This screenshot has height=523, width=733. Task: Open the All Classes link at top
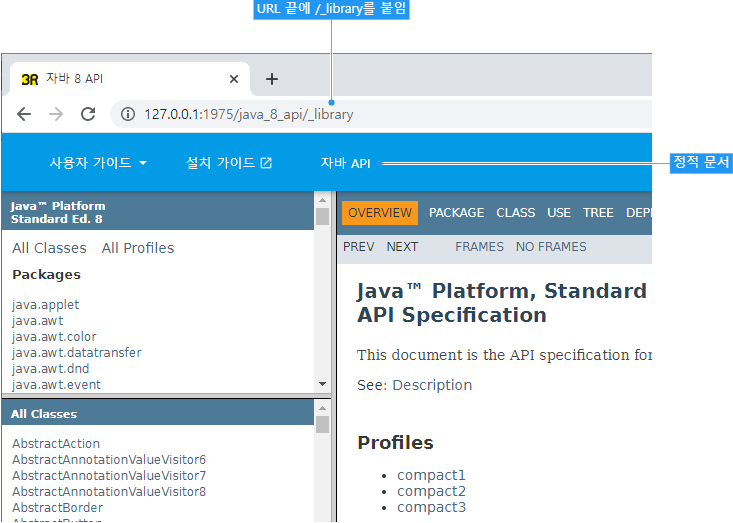pyautogui.click(x=49, y=248)
